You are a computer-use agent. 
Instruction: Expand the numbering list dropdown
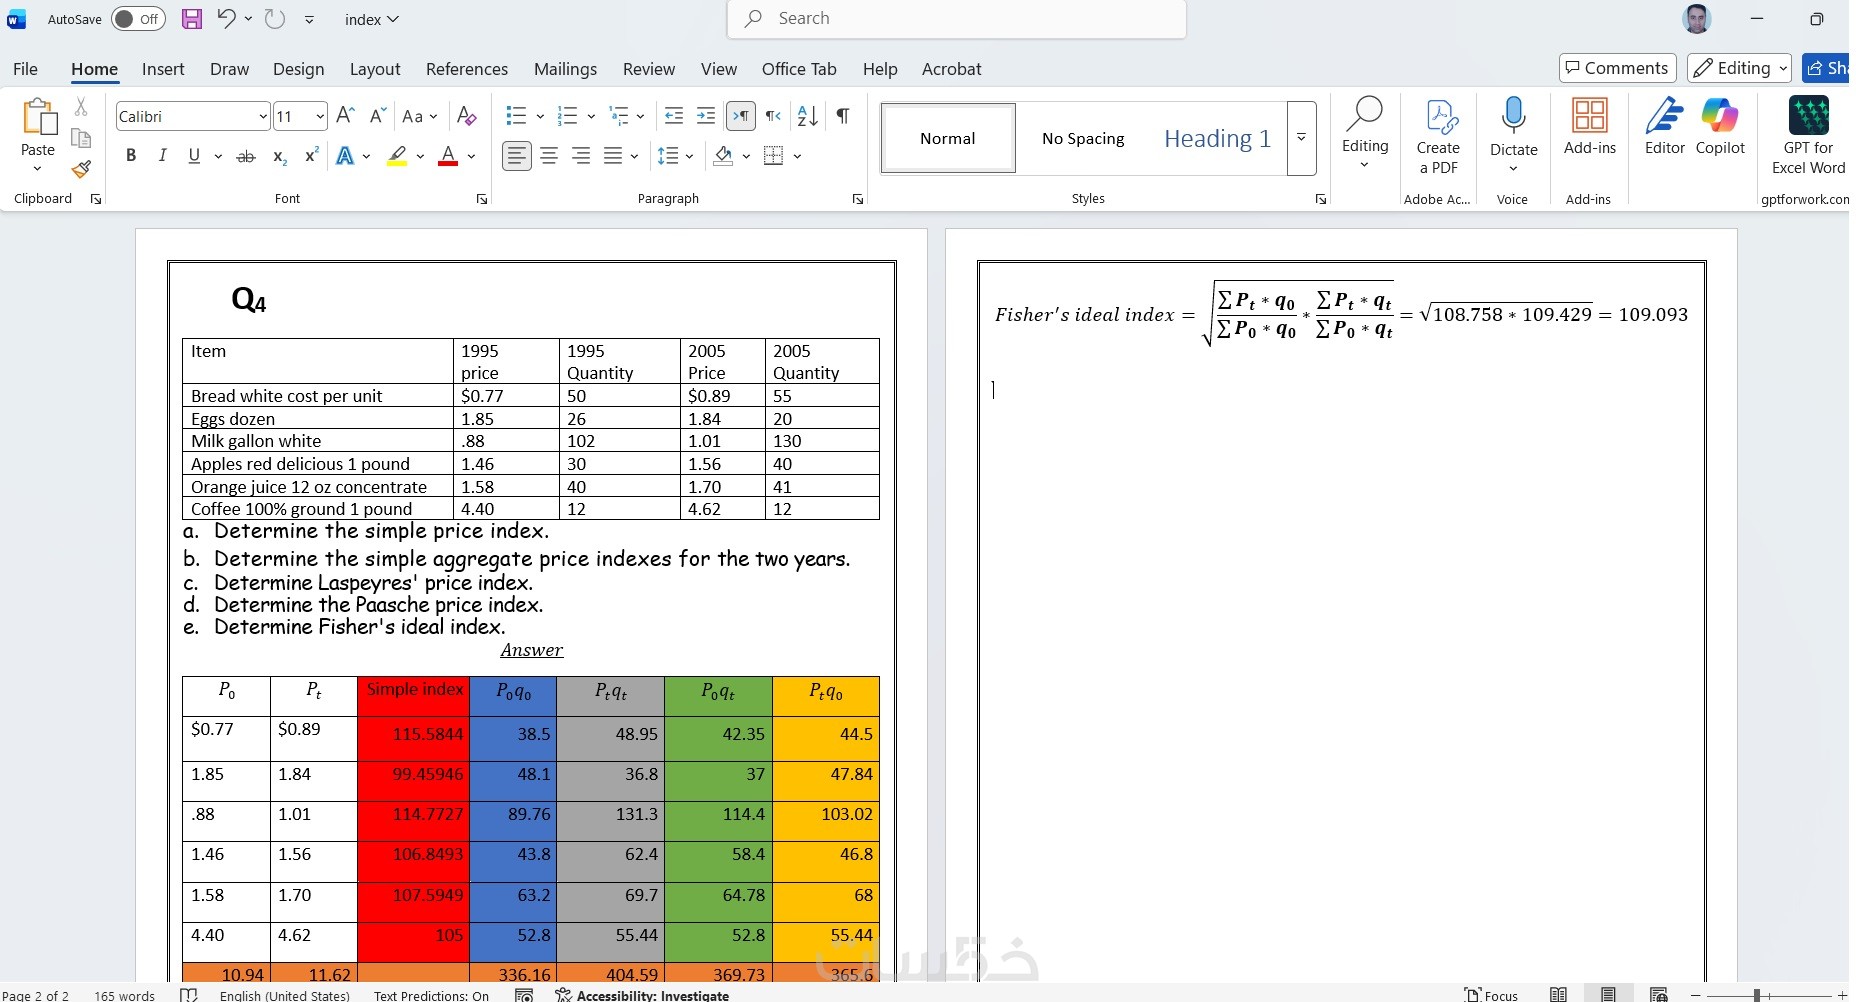[591, 116]
